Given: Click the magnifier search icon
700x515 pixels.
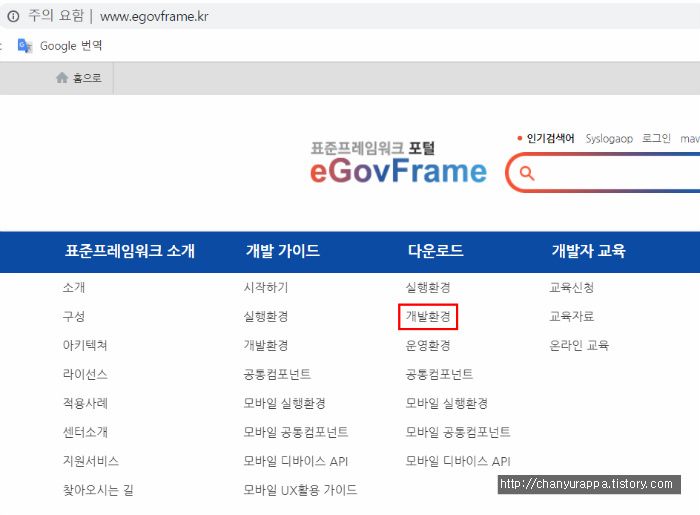Looking at the screenshot, I should pos(527,173).
